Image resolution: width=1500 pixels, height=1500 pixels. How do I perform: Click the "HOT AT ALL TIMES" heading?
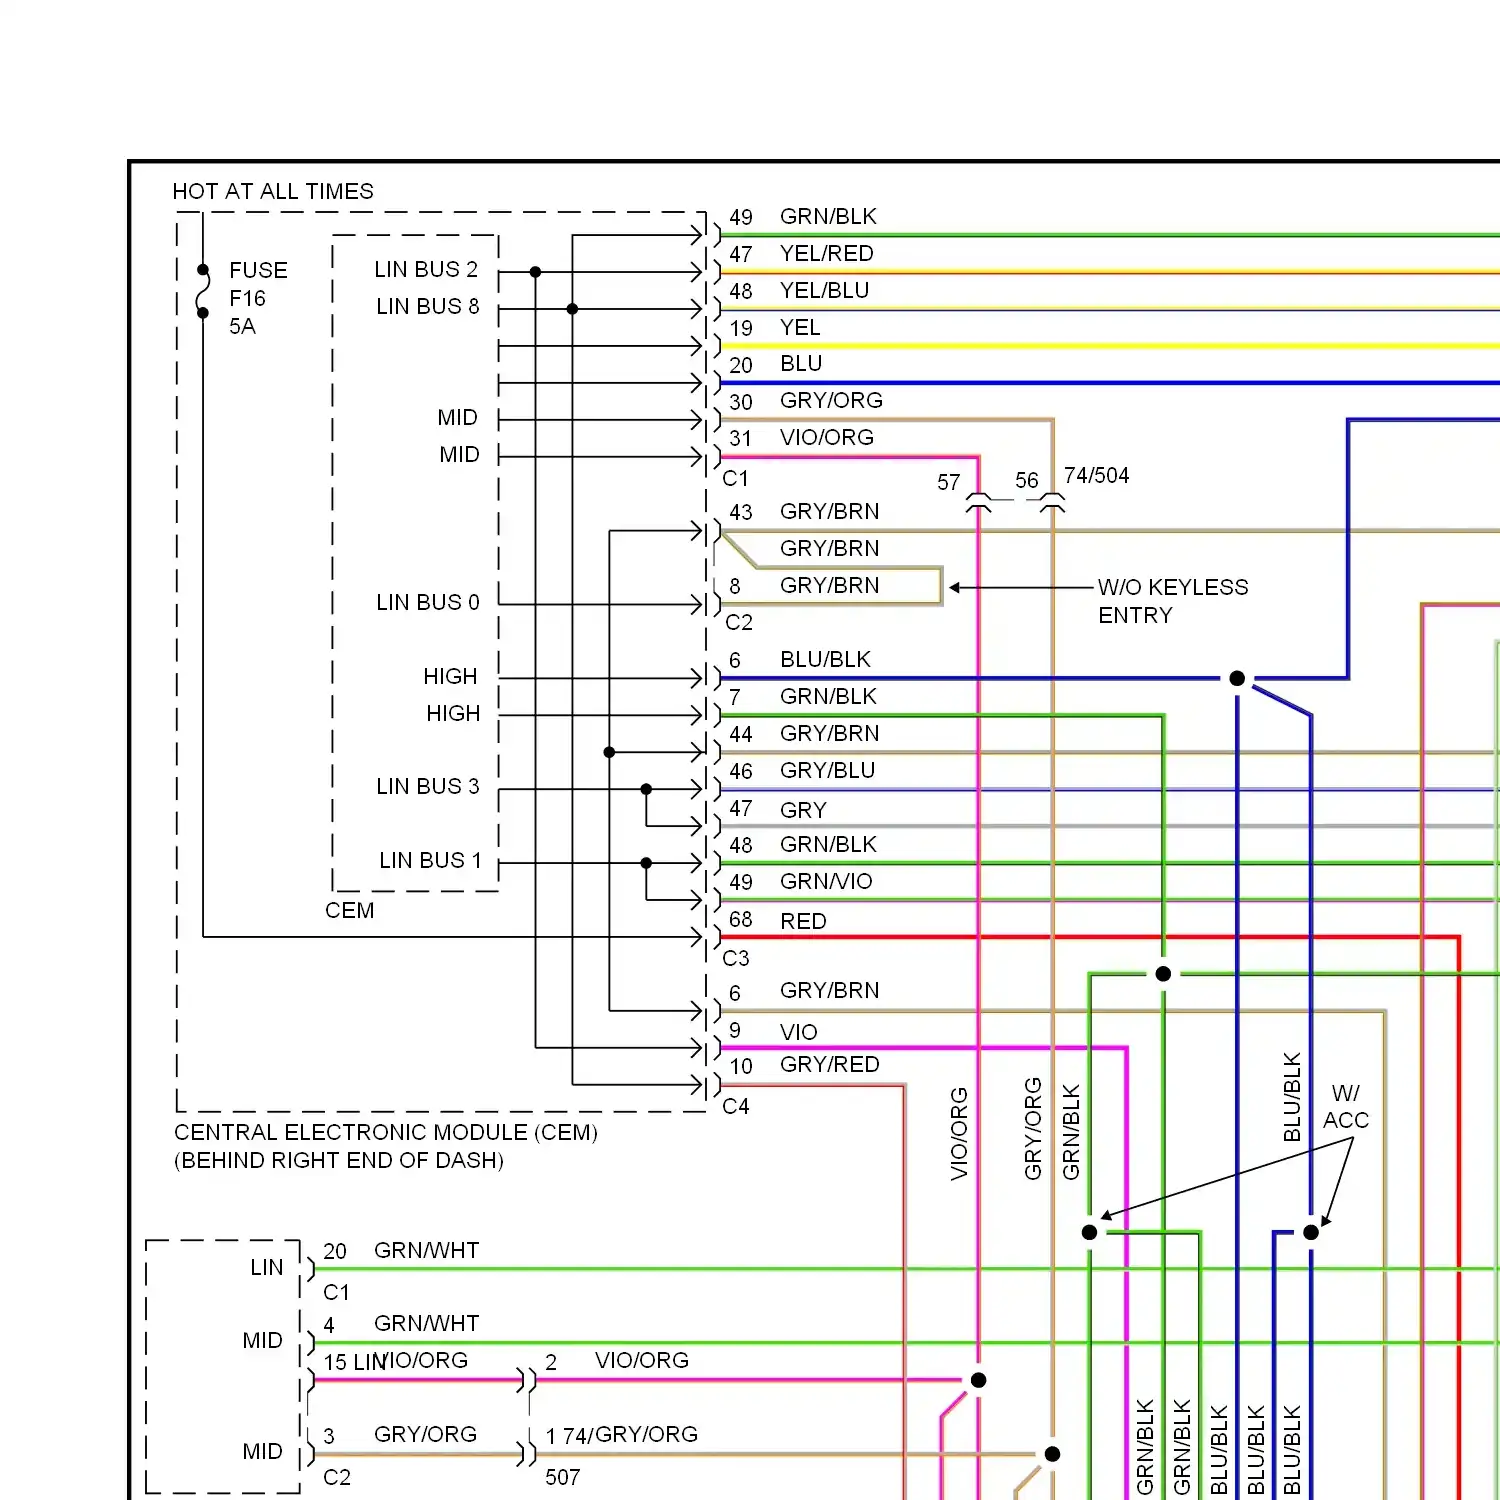click(273, 191)
